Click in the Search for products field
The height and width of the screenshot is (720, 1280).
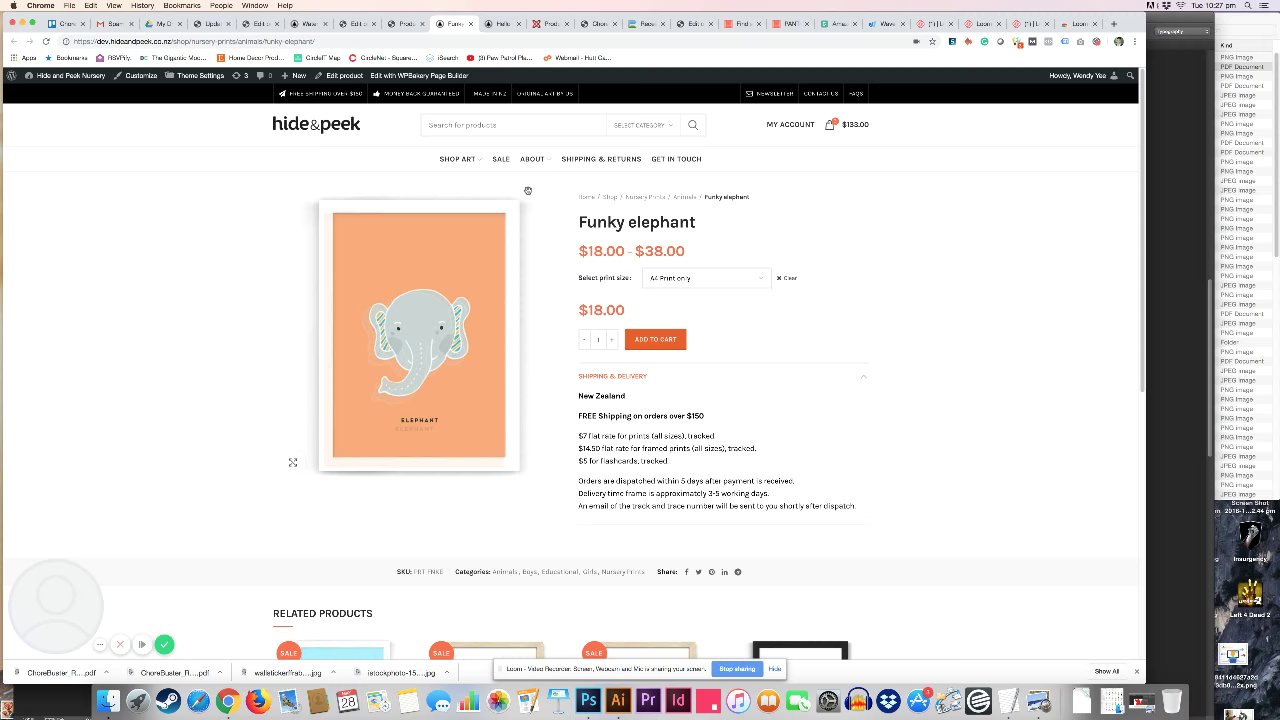[513, 125]
